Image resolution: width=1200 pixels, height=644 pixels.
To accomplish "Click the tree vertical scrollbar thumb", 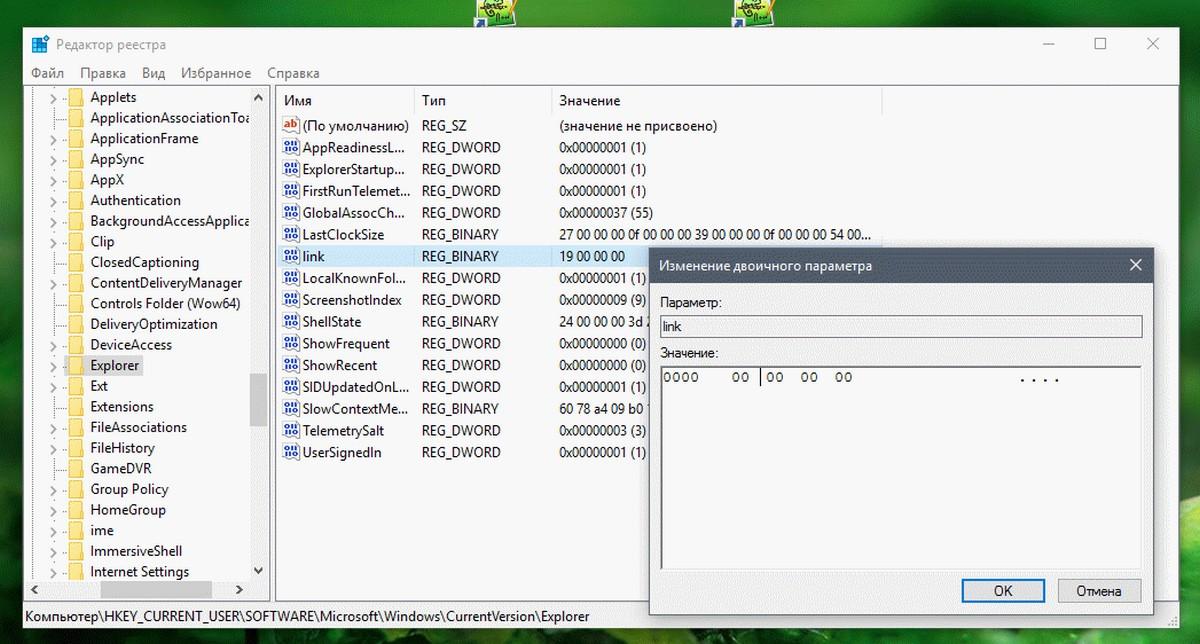I will [x=259, y=399].
